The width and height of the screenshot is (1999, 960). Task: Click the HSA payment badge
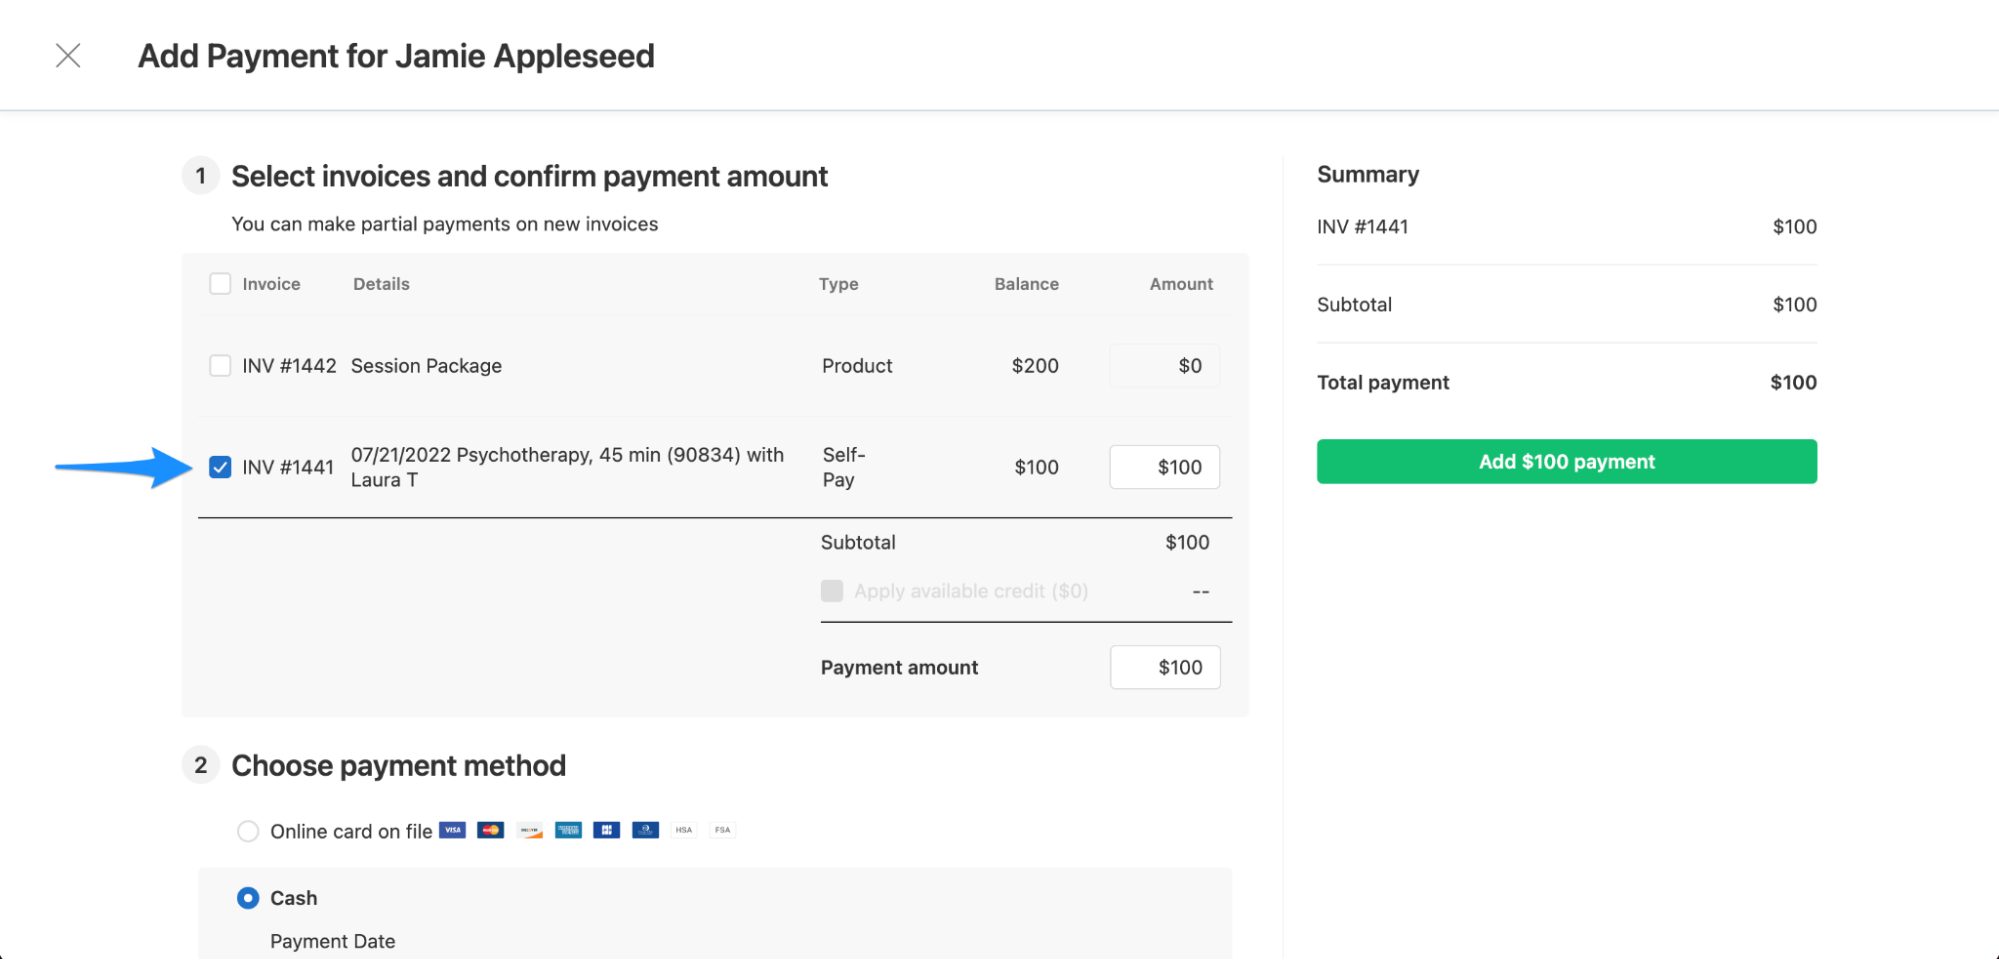click(x=684, y=830)
